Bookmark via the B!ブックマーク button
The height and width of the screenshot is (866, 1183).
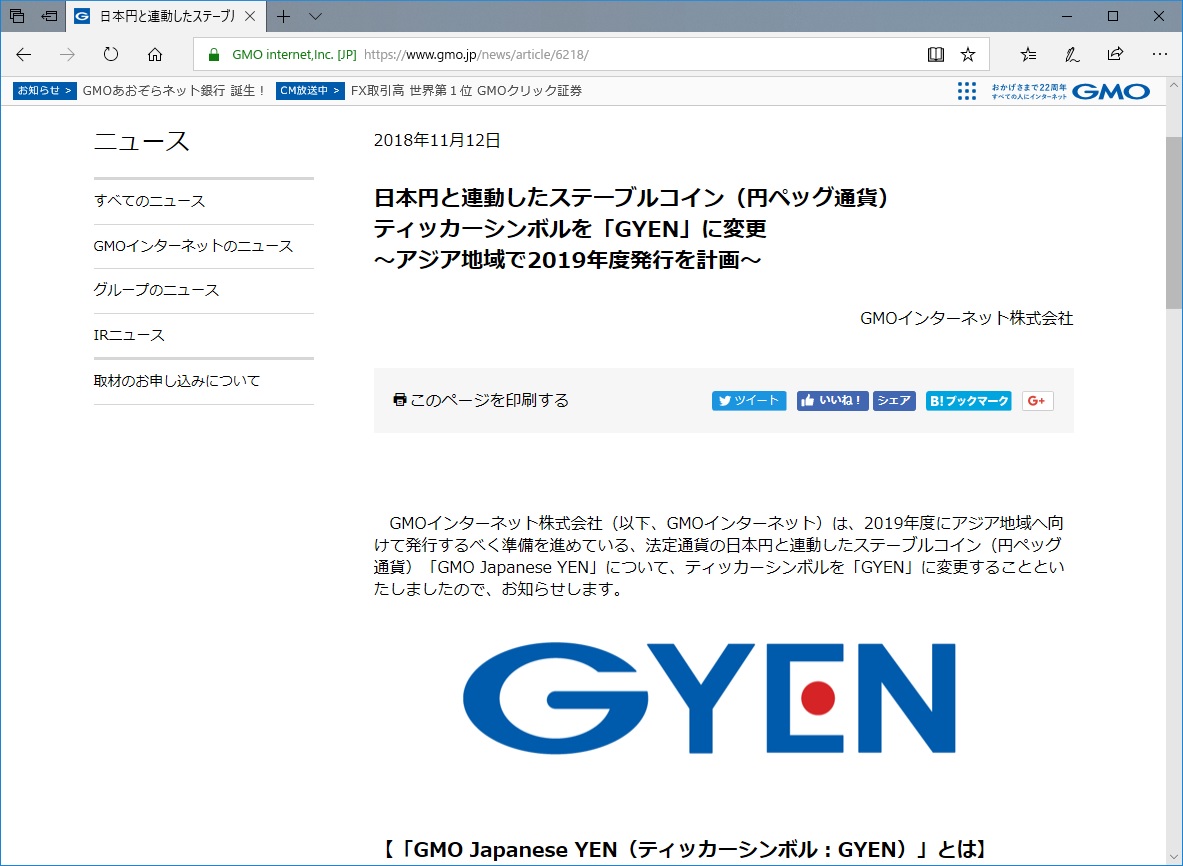[967, 400]
